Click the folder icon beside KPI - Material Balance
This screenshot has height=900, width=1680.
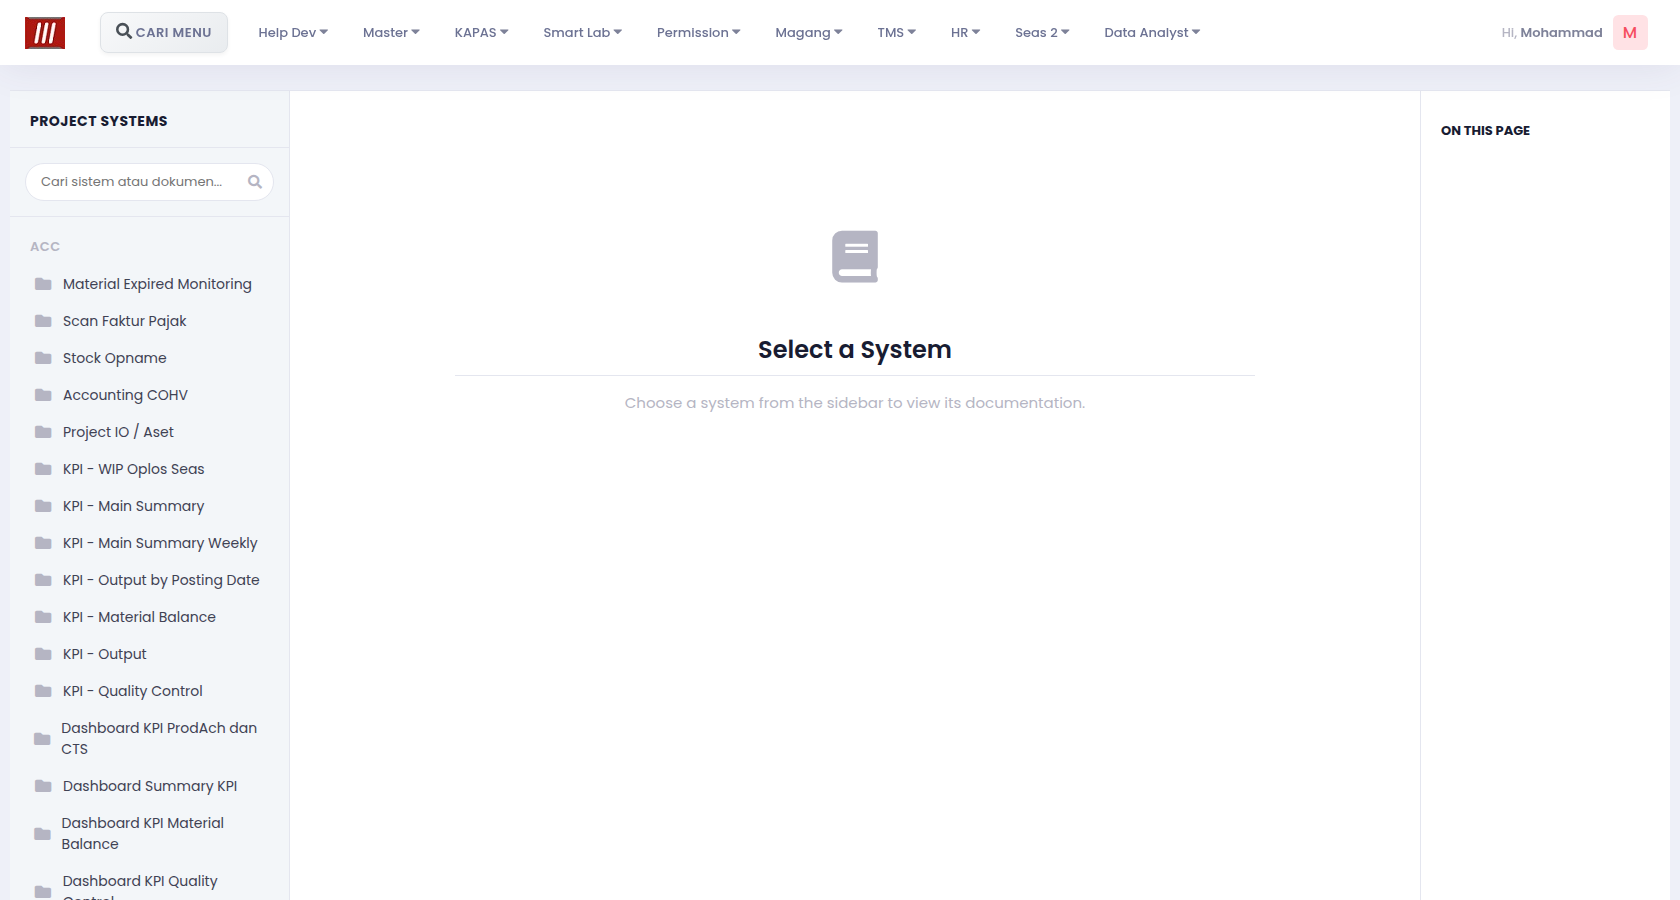pos(43,617)
